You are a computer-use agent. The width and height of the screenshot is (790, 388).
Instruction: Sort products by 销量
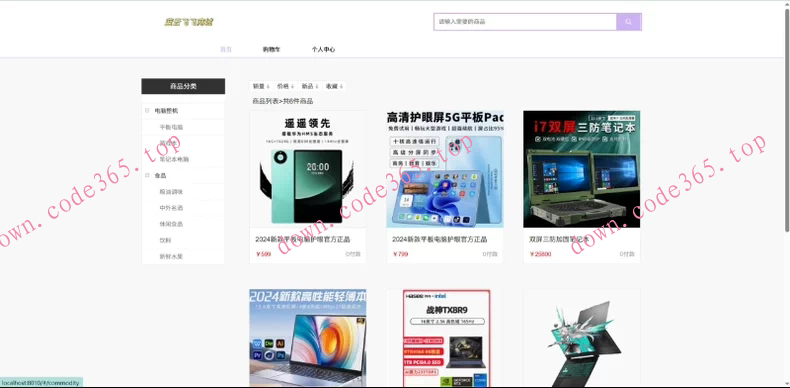tap(261, 86)
